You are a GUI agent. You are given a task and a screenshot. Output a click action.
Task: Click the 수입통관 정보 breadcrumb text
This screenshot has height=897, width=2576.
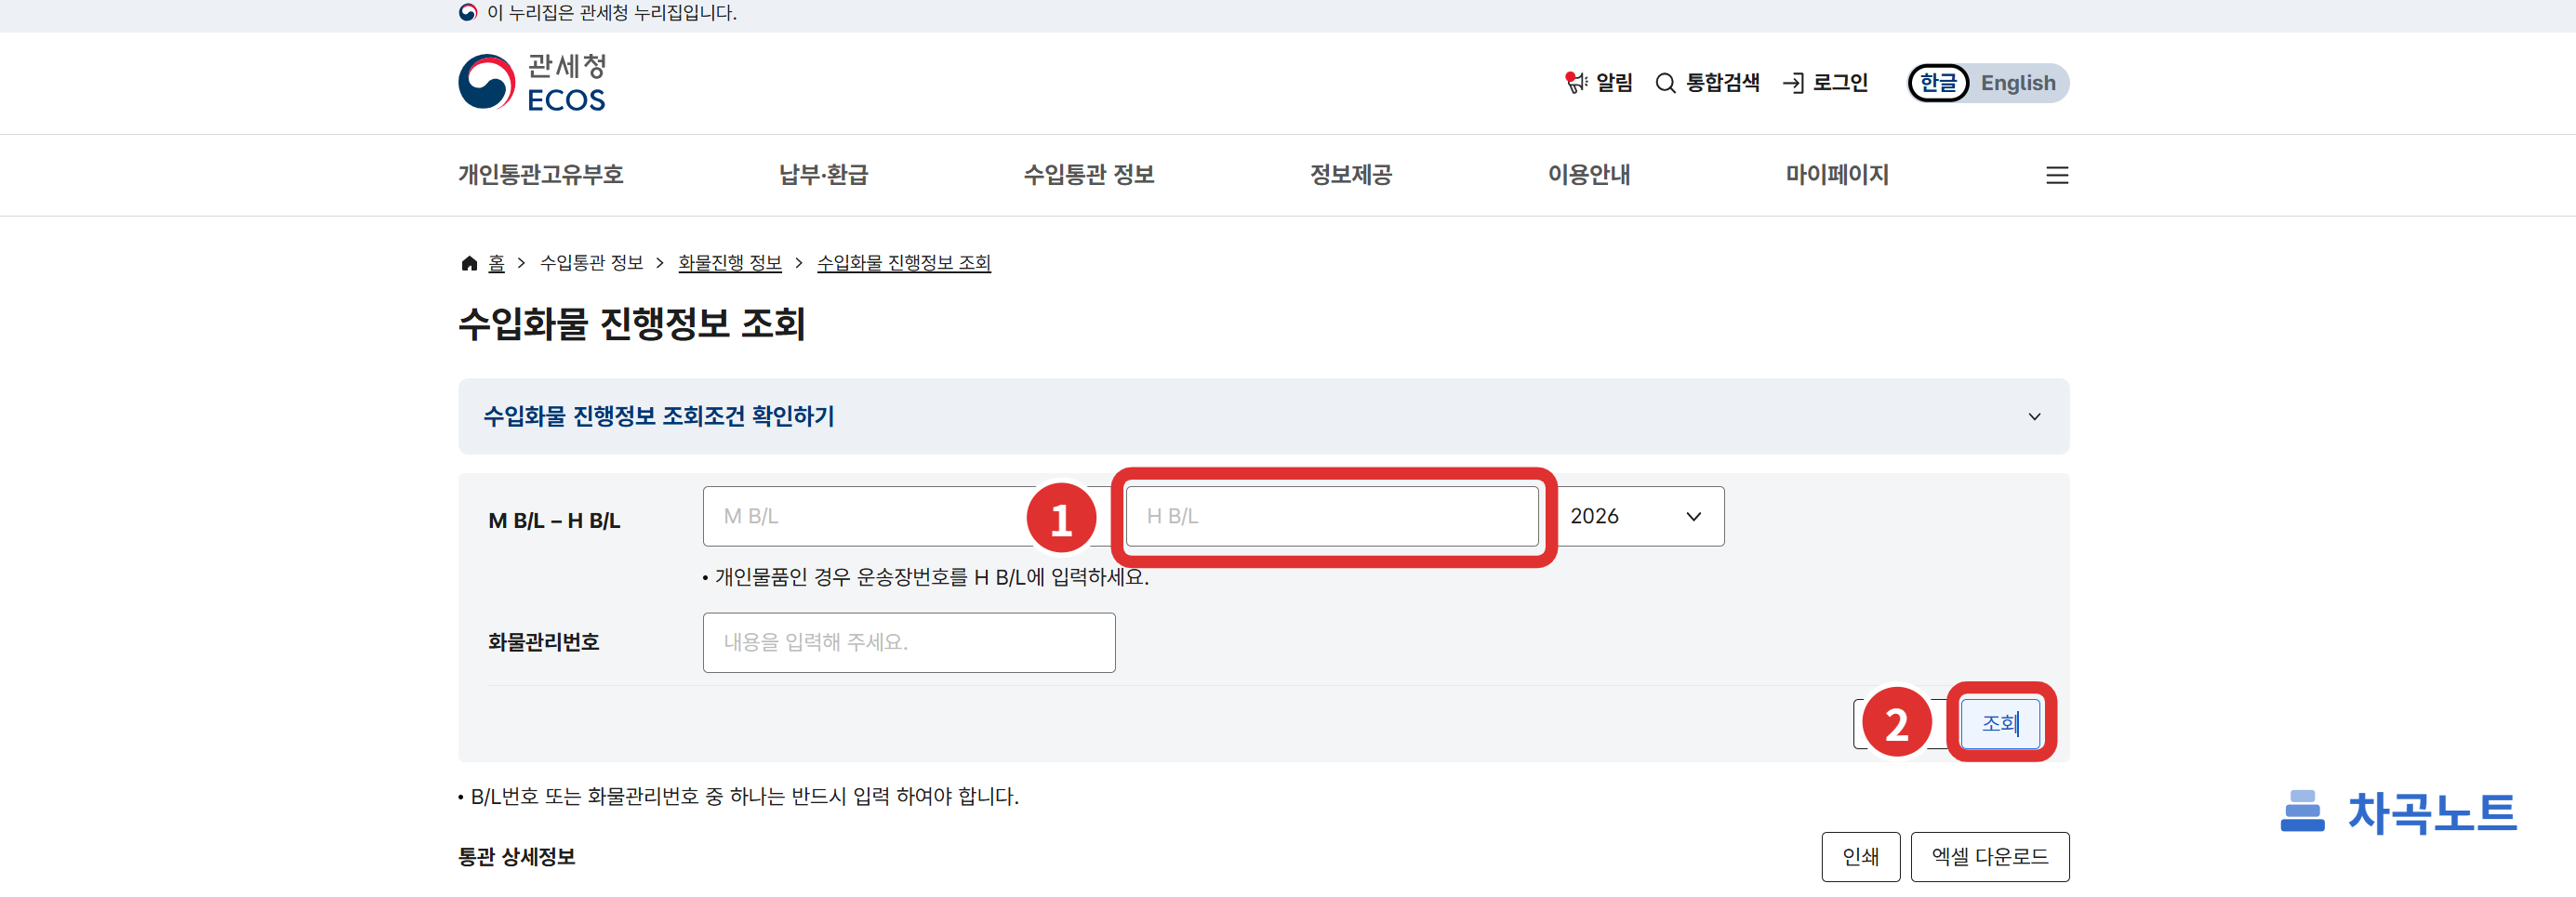click(x=592, y=263)
